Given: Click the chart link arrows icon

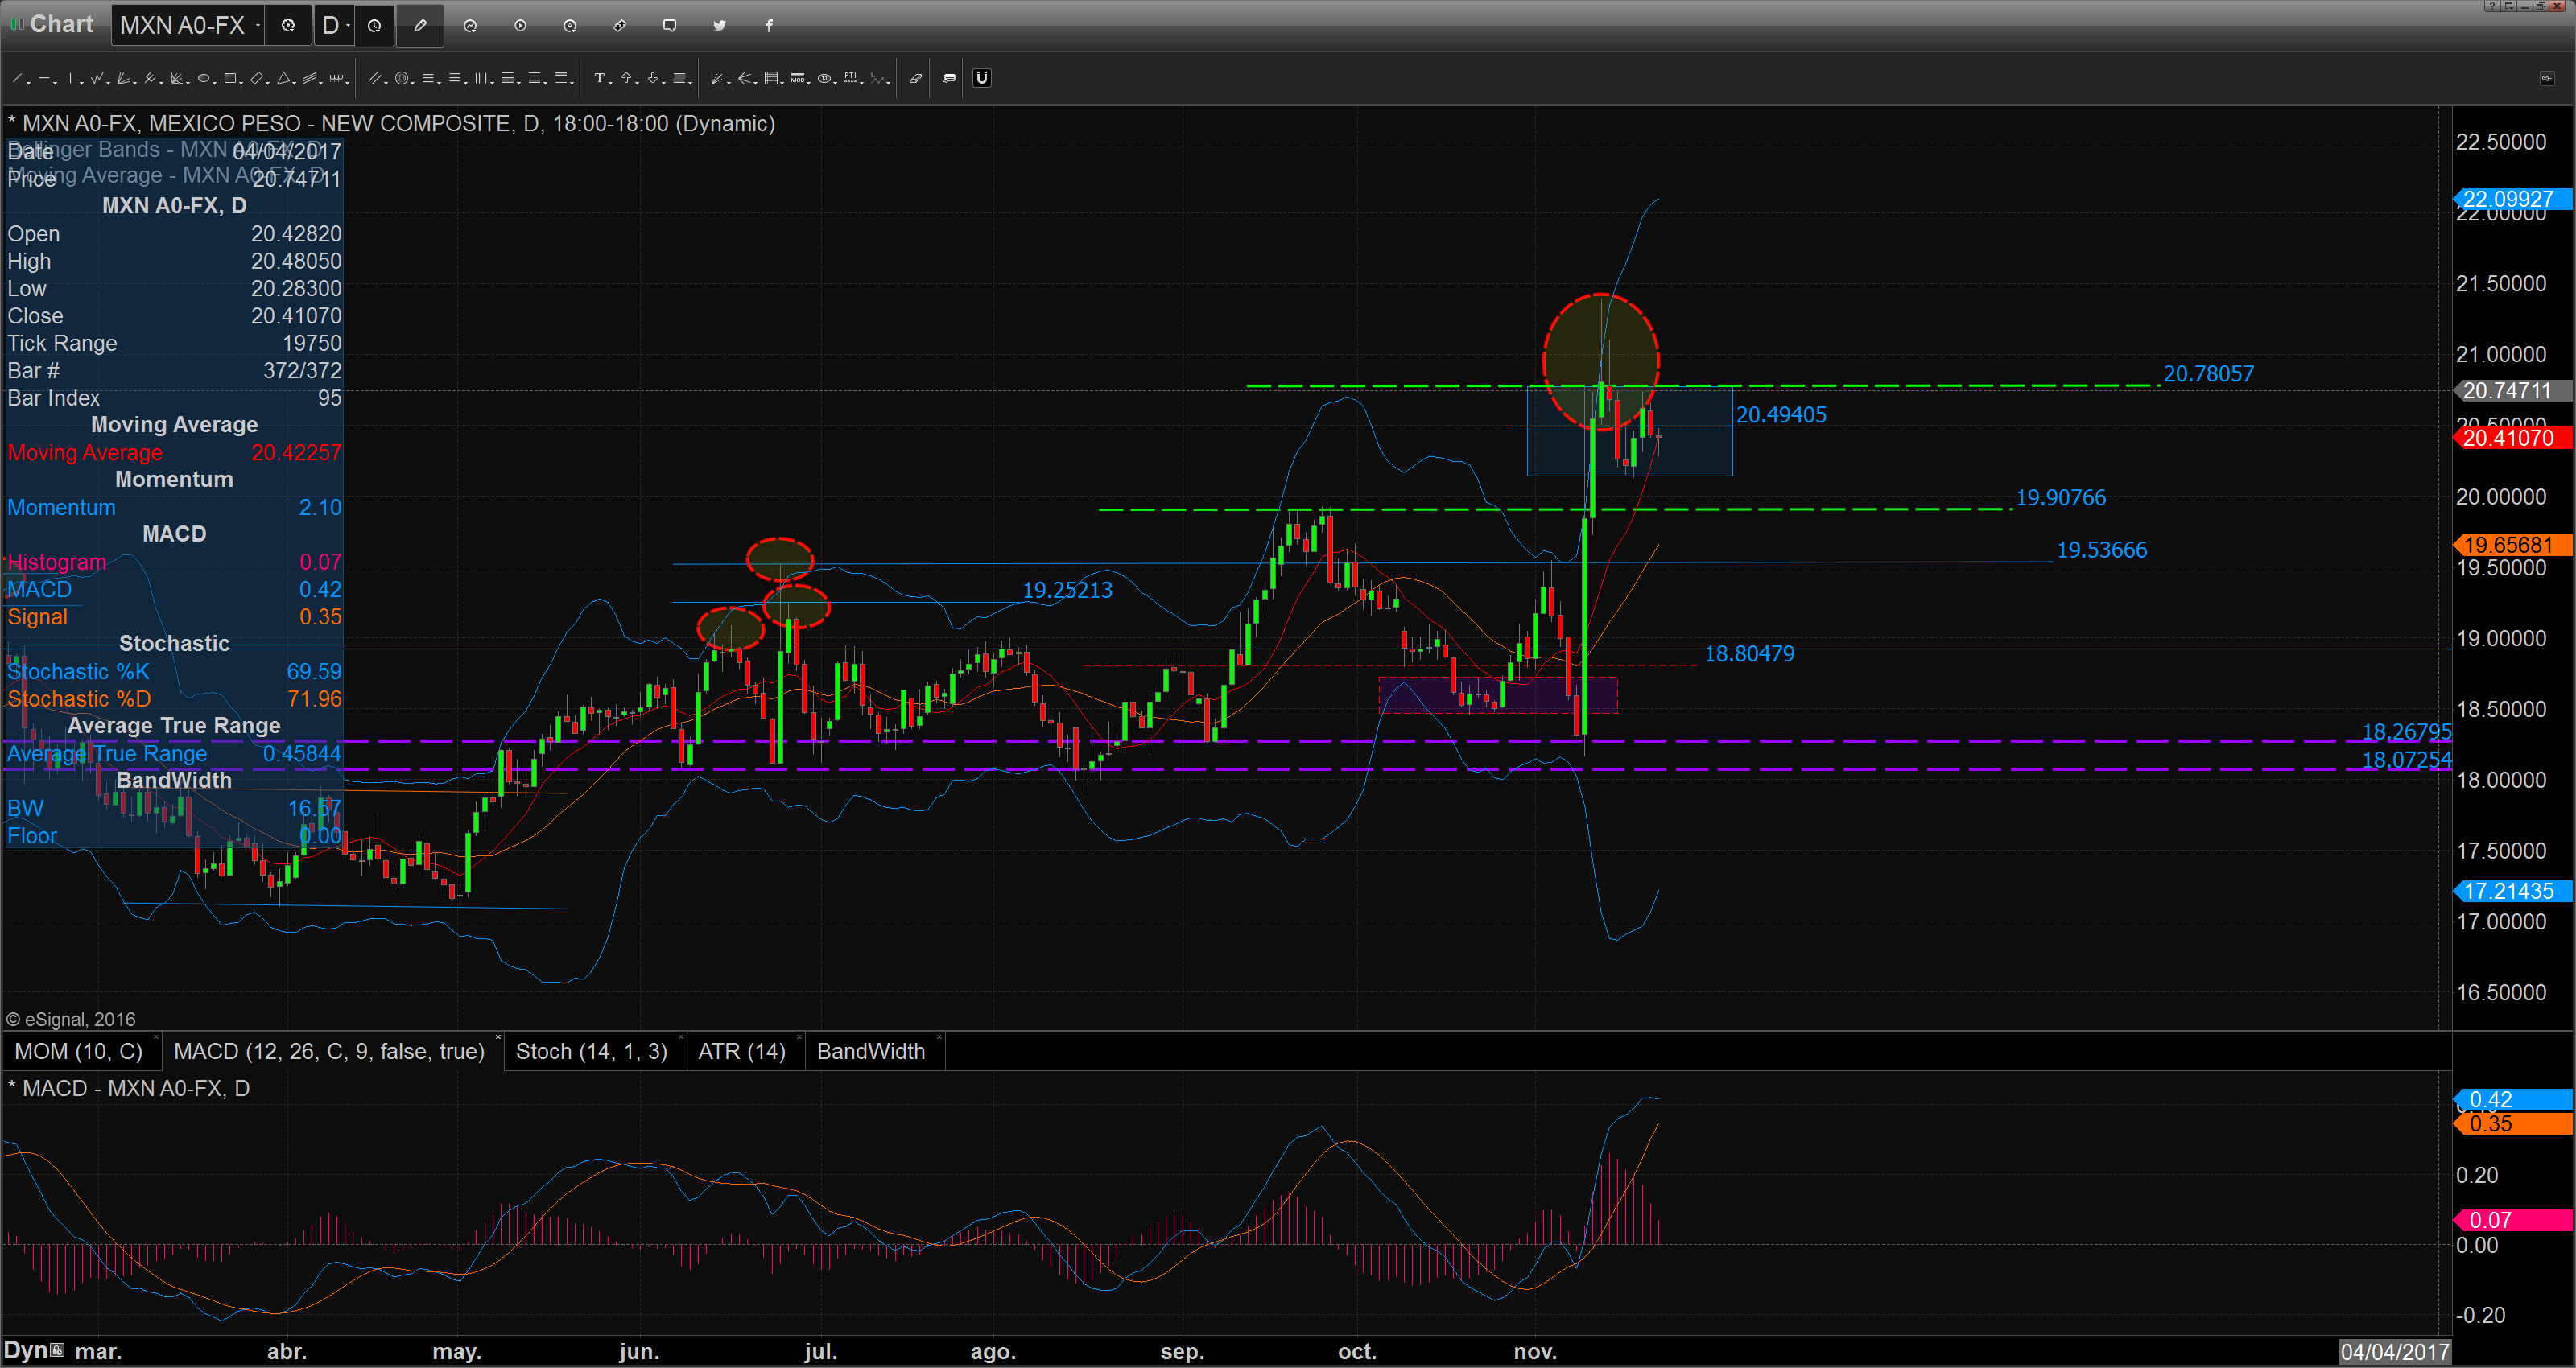Looking at the screenshot, I should [620, 25].
